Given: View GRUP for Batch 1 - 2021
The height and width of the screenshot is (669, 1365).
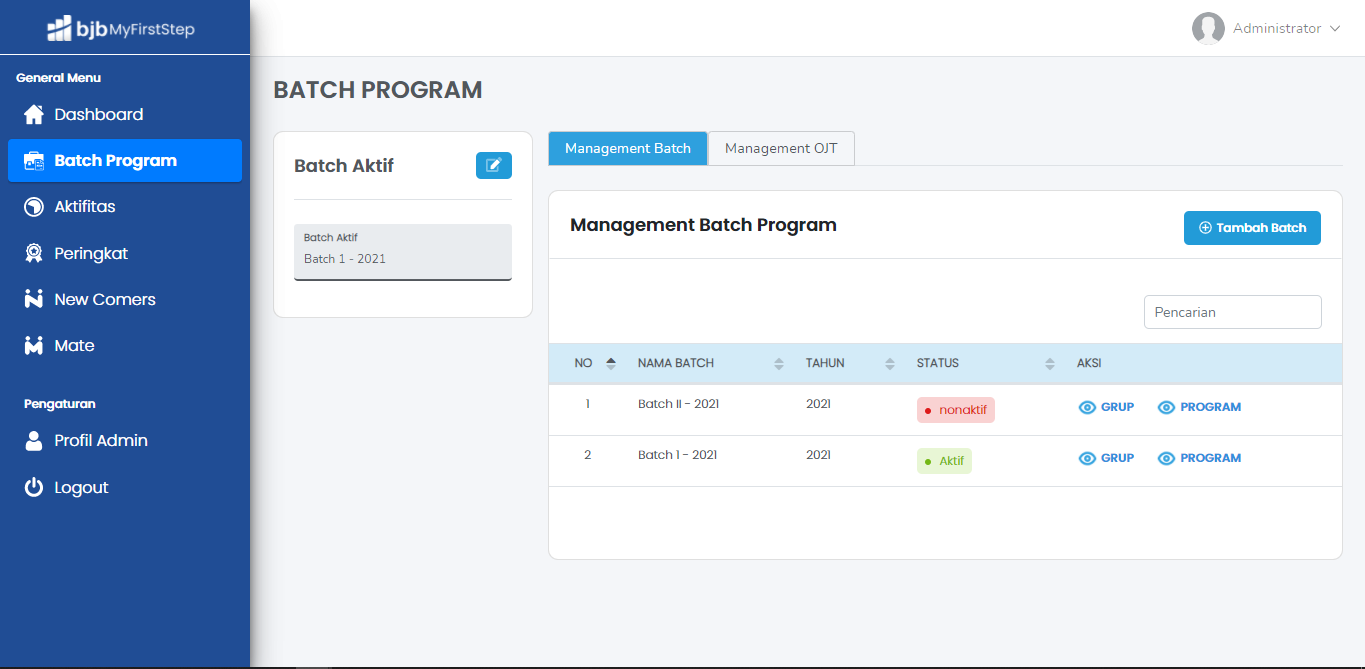Looking at the screenshot, I should pyautogui.click(x=1106, y=459).
